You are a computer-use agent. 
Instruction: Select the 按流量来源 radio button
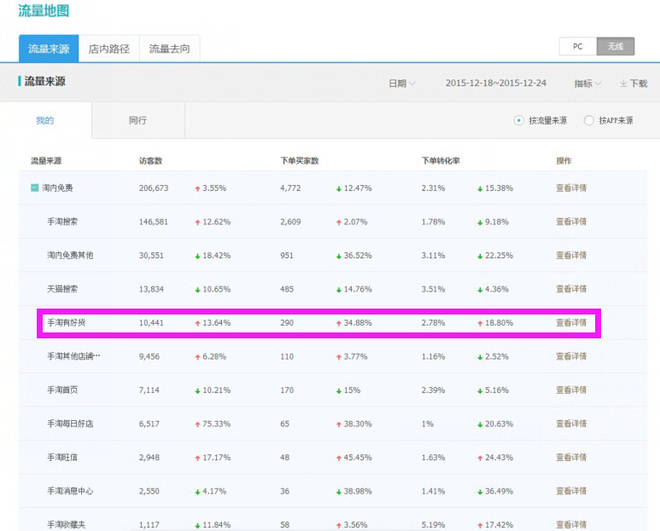point(519,121)
